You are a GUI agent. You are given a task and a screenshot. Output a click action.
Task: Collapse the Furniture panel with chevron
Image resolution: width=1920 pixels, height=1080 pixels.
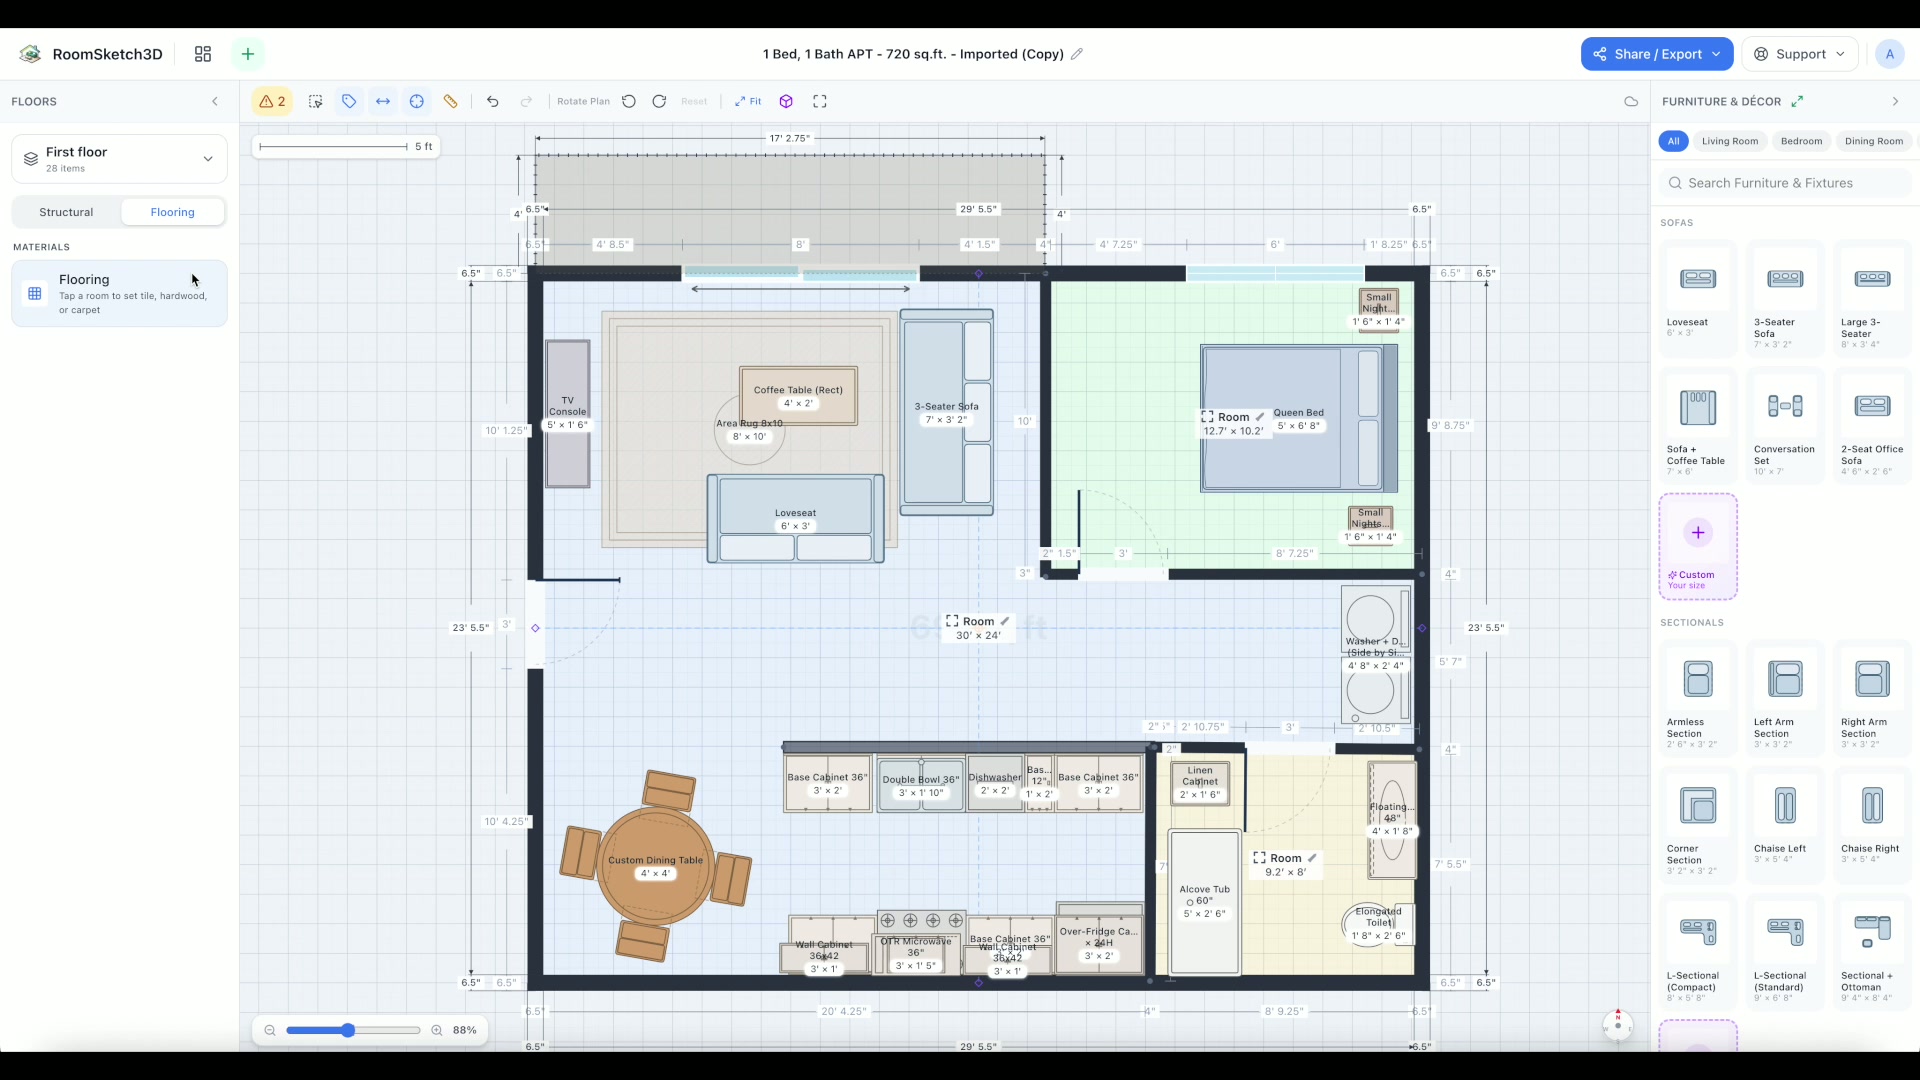coord(1895,101)
